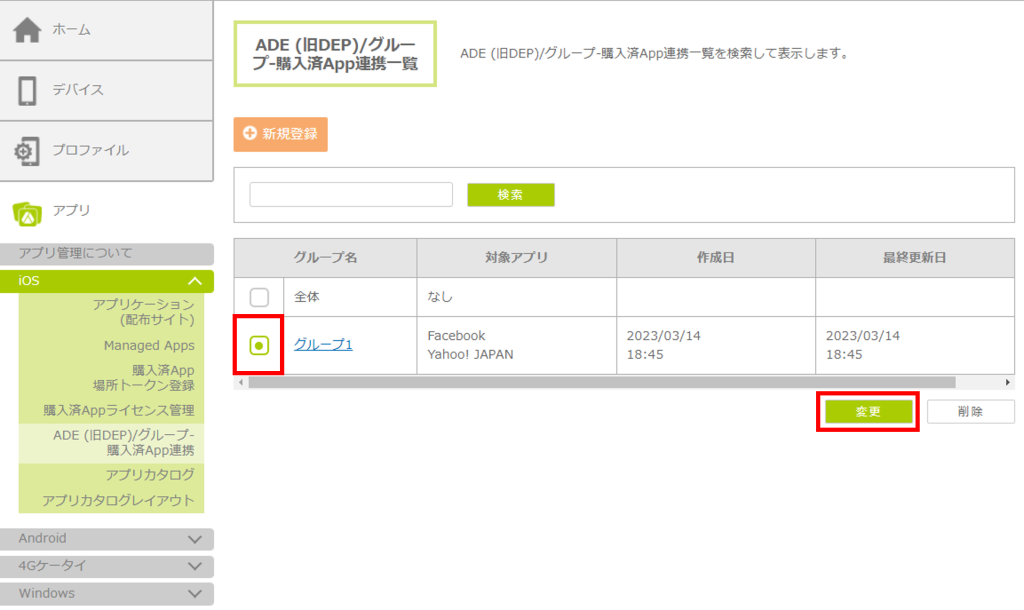The width and height of the screenshot is (1024, 610).
Task: Expand the Windows section
Action: (x=195, y=593)
